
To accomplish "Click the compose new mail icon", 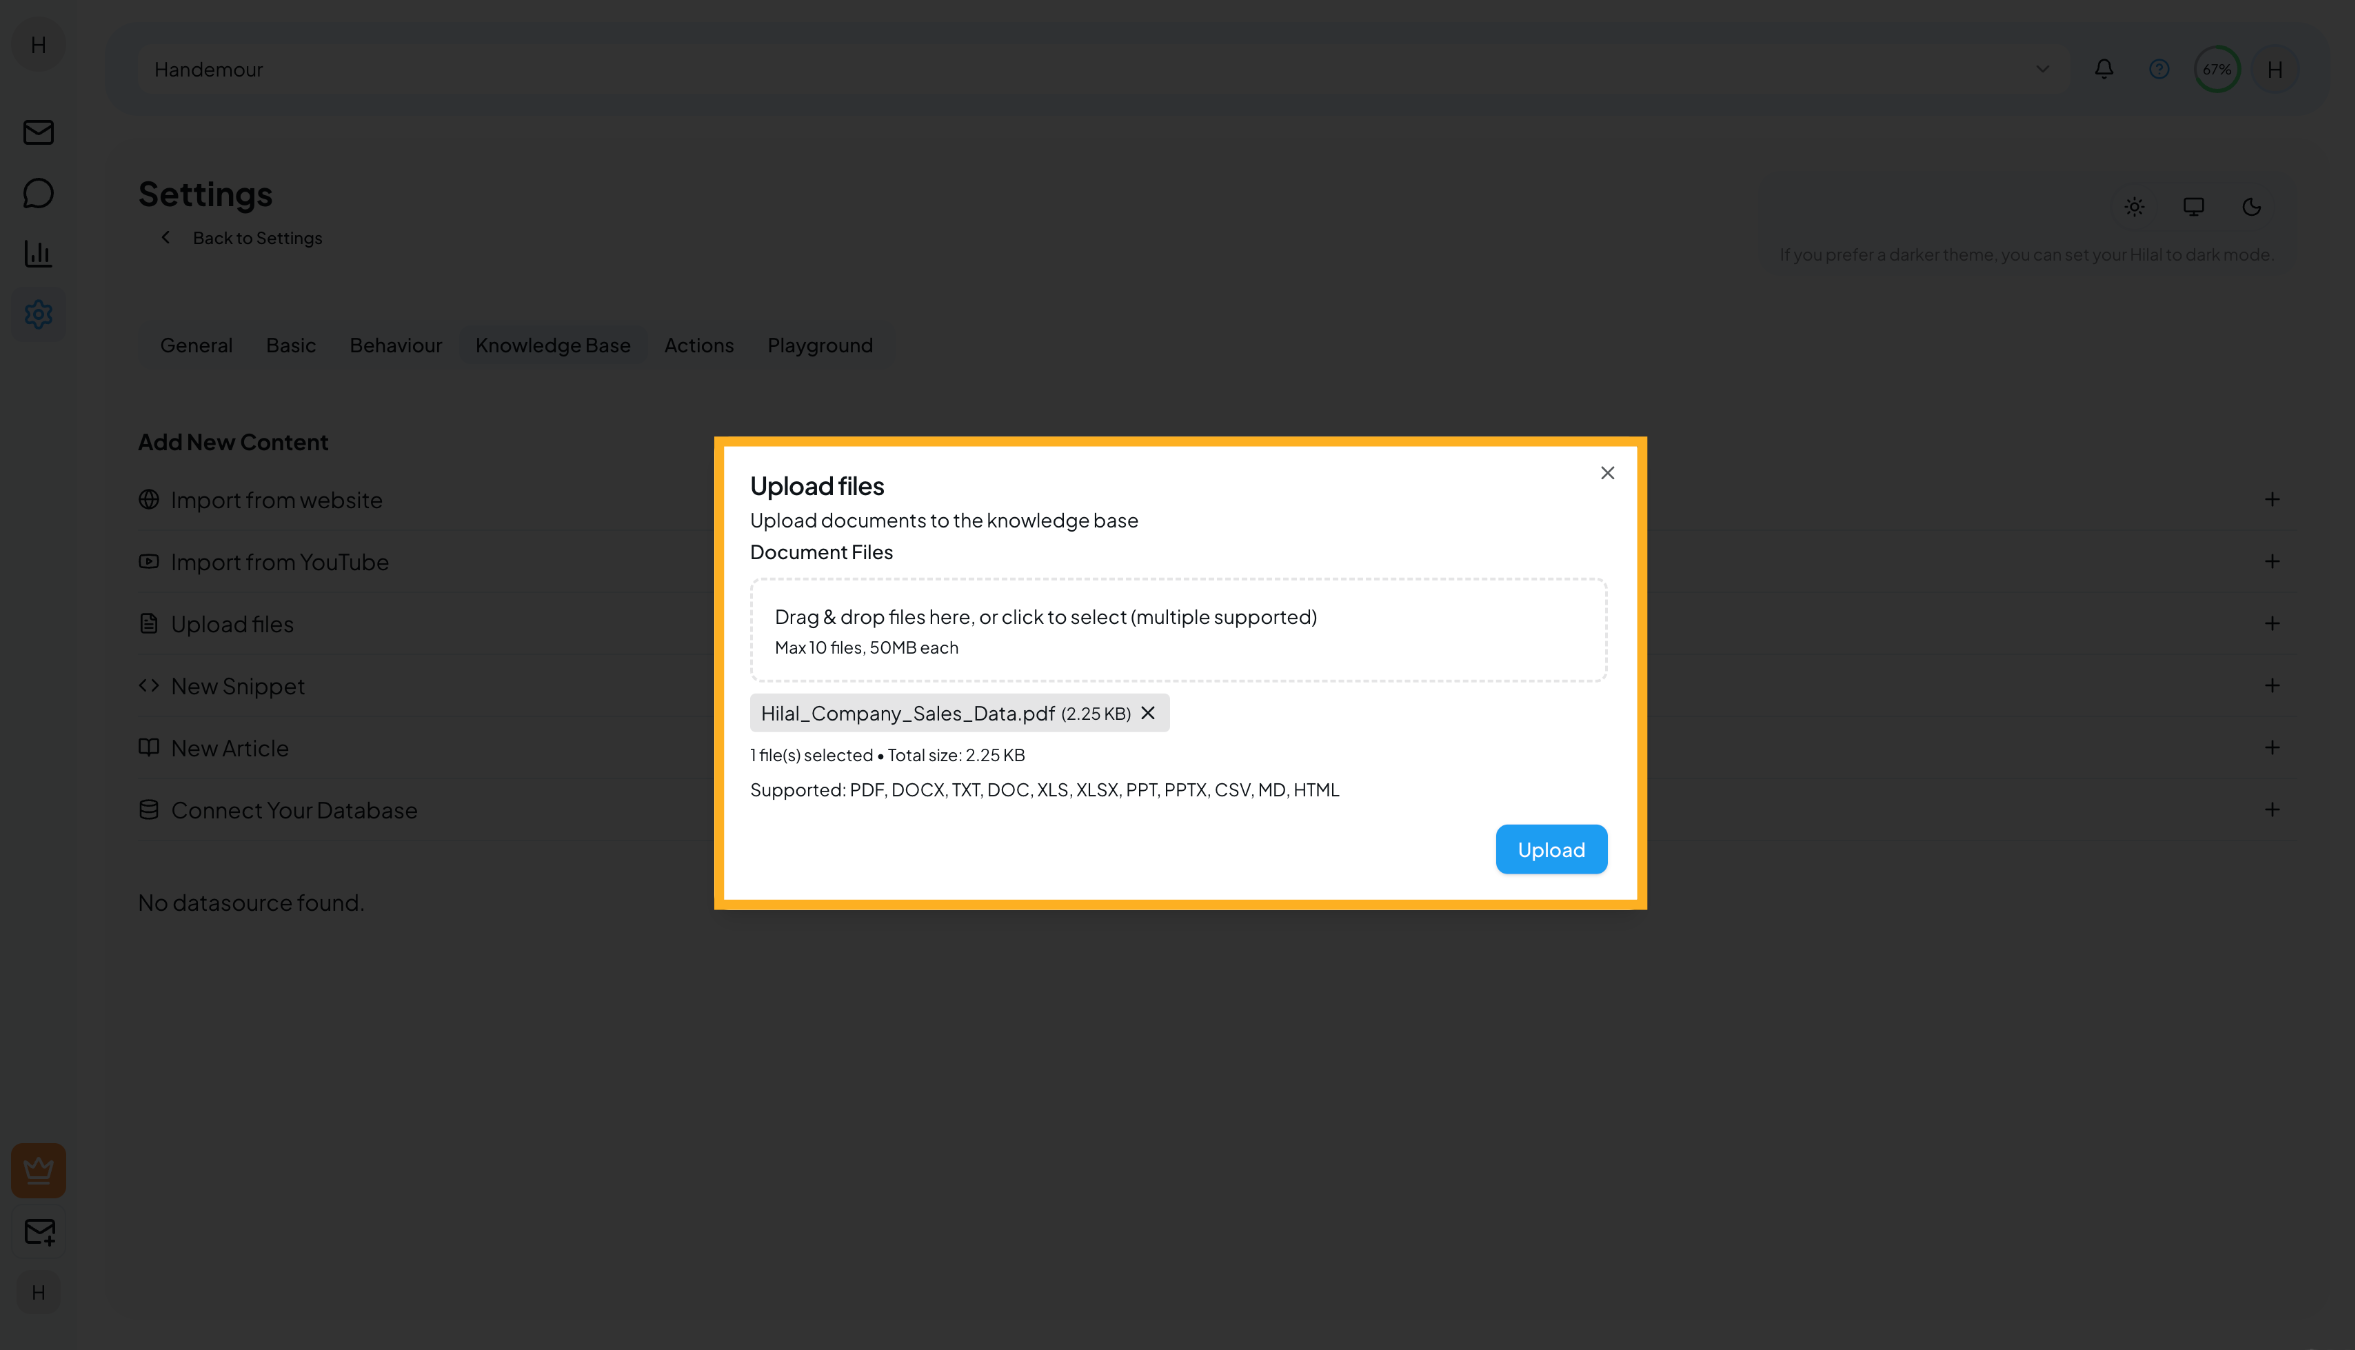I will pyautogui.click(x=38, y=1232).
